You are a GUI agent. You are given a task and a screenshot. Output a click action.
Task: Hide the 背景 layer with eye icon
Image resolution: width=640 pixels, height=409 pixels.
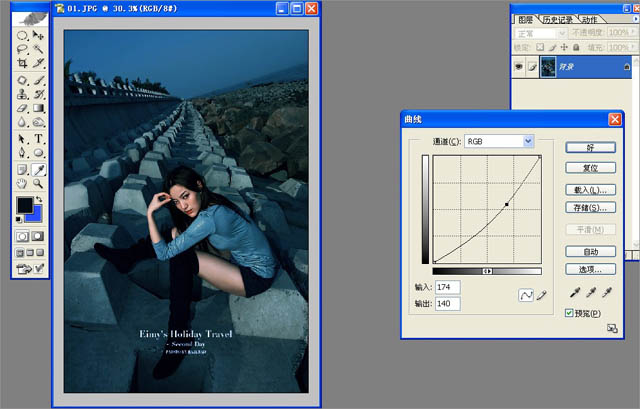517,65
